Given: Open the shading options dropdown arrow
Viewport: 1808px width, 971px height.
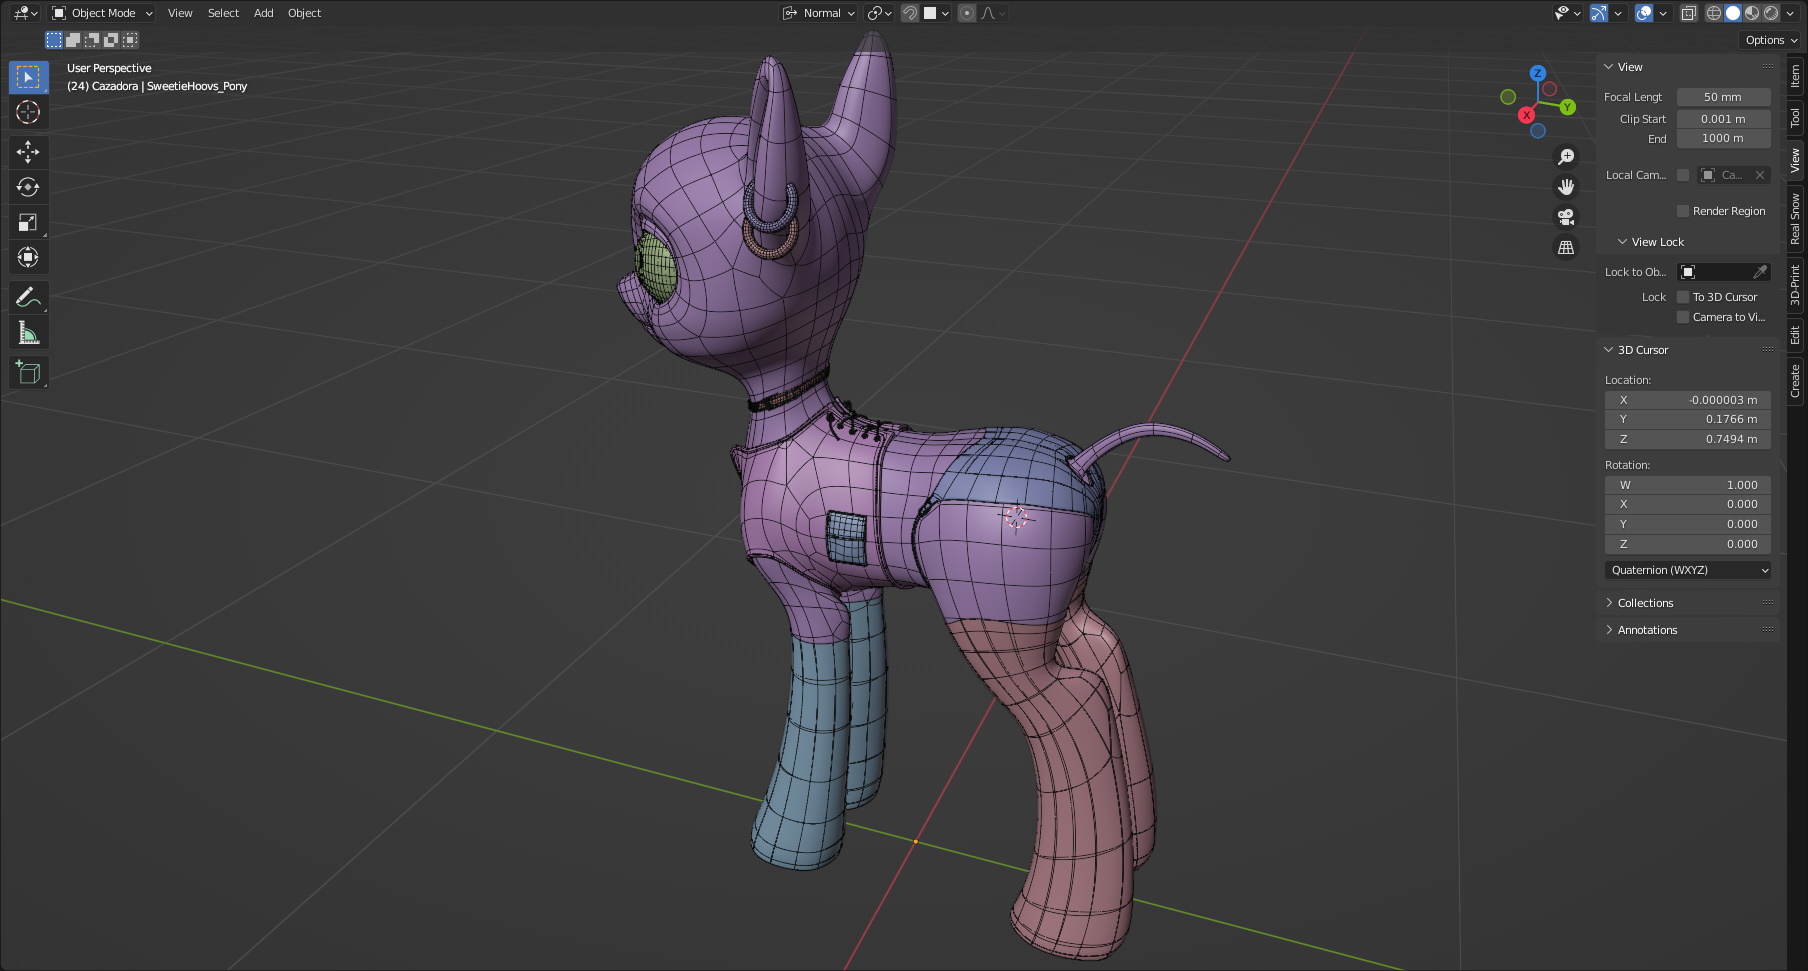Looking at the screenshot, I should [1791, 13].
